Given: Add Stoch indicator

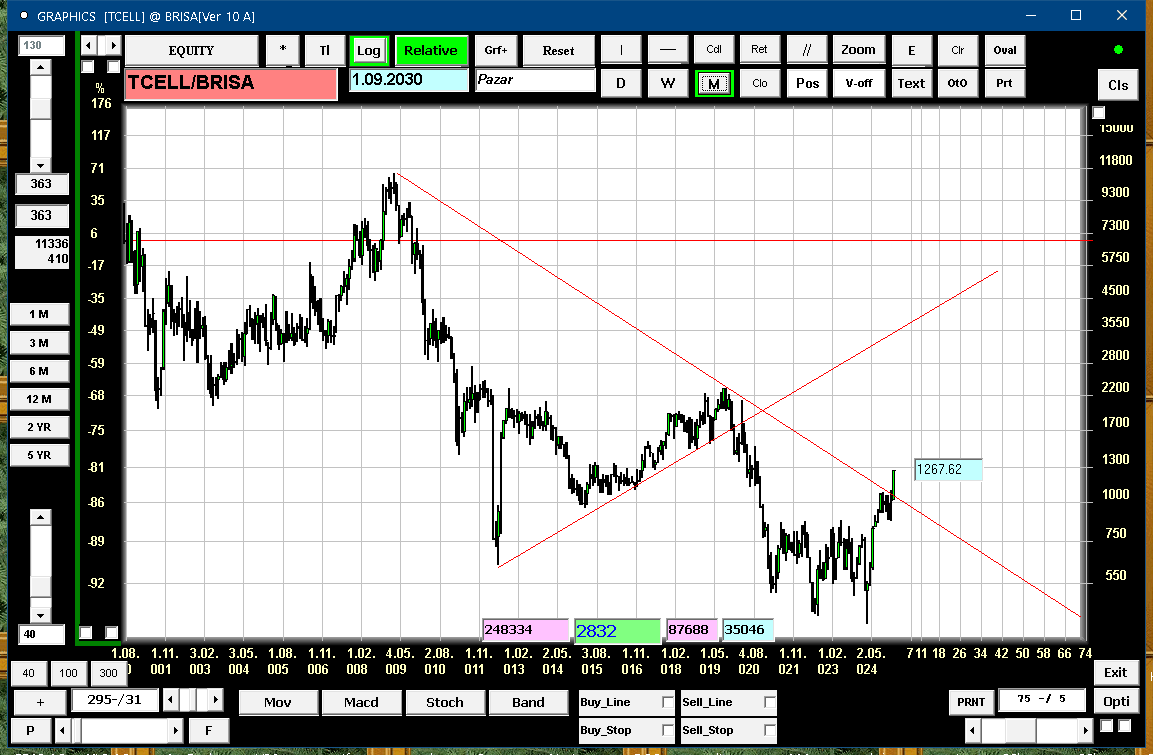Looking at the screenshot, I should [445, 702].
